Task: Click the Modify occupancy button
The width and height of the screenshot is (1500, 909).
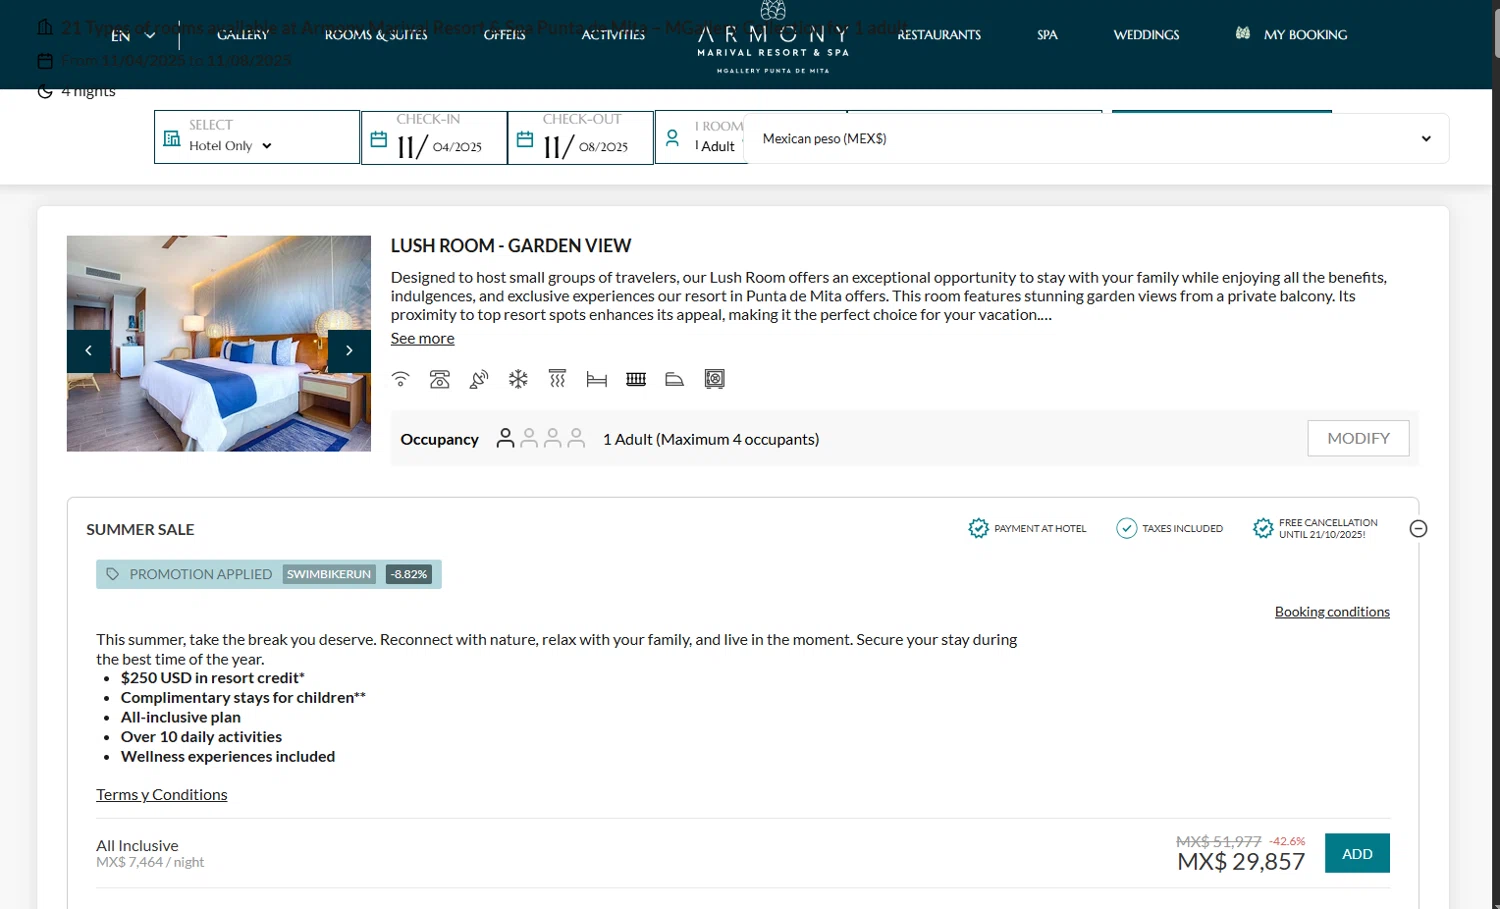Action: point(1358,438)
